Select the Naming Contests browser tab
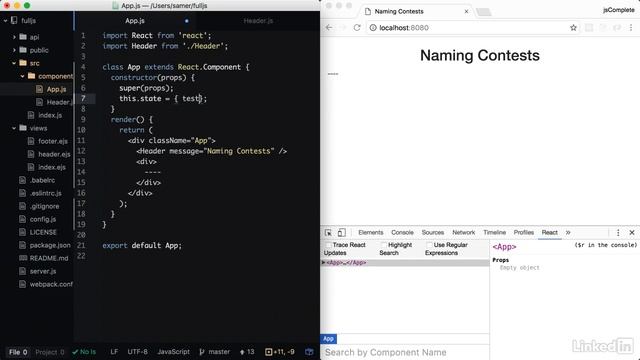Viewport: 640px width, 360px height. point(416,11)
